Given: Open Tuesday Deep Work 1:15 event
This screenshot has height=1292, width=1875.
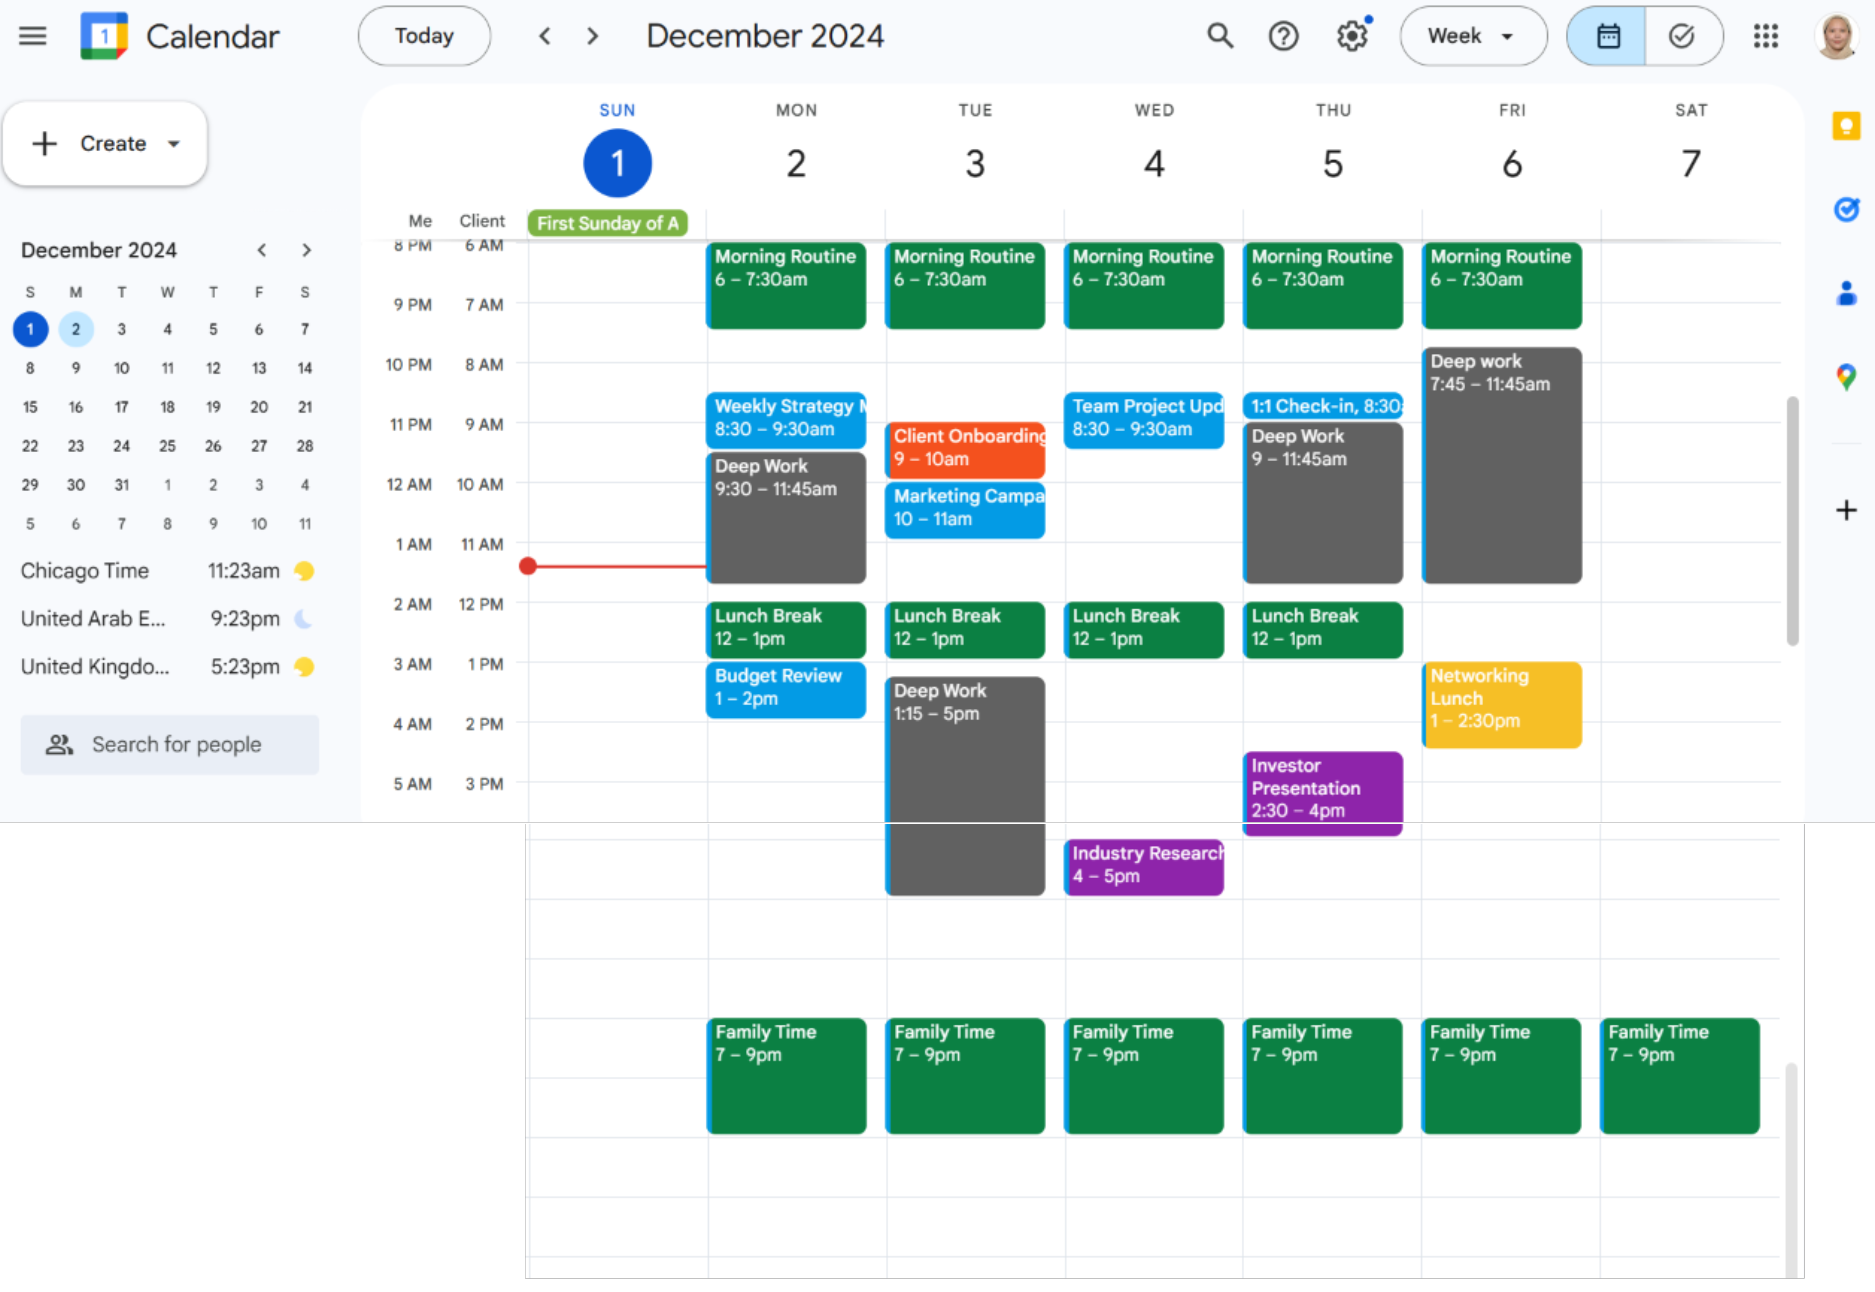Looking at the screenshot, I should coord(965,786).
